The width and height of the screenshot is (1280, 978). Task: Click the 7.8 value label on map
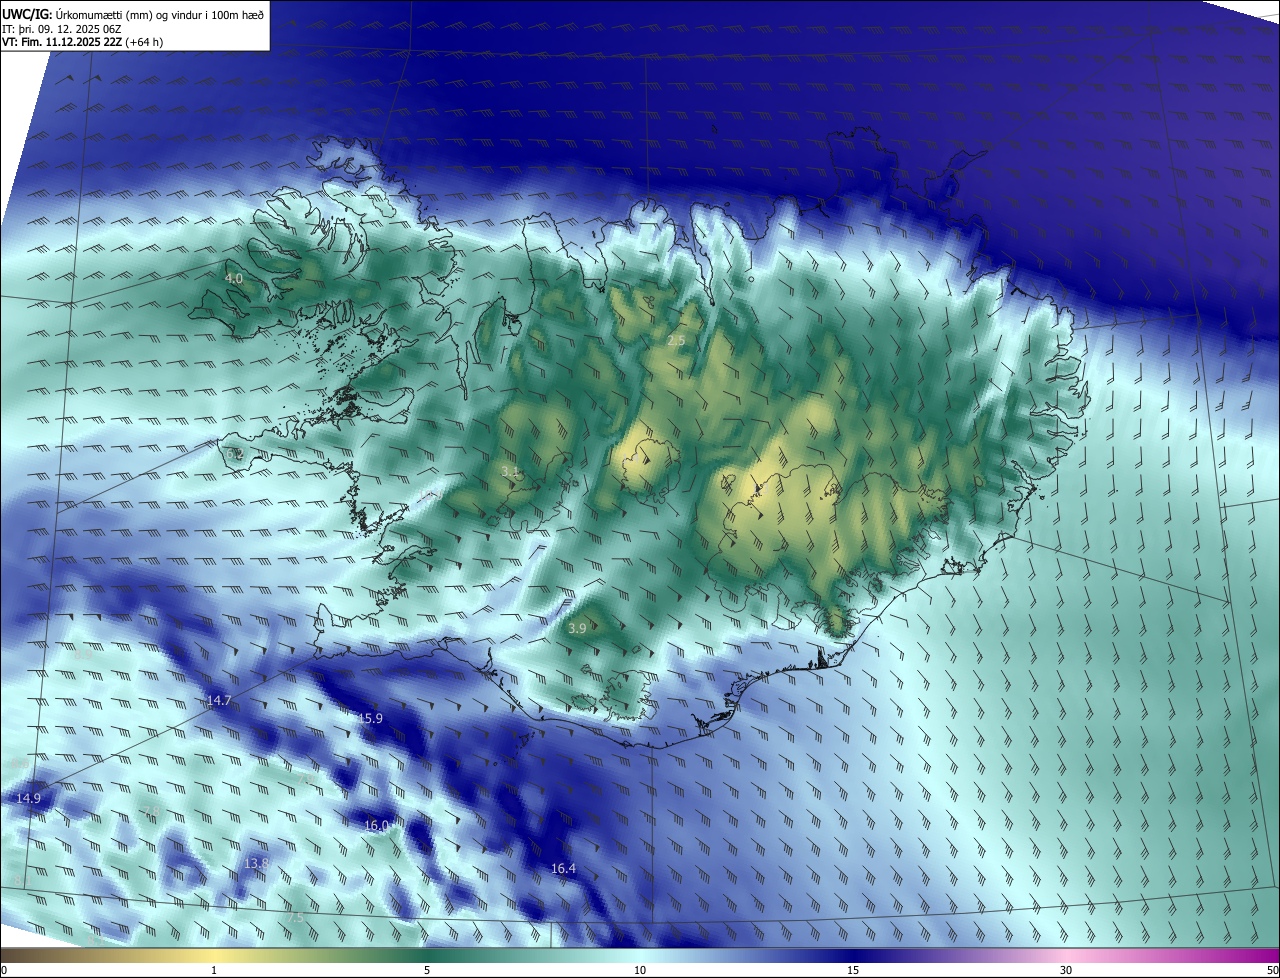(x=152, y=811)
